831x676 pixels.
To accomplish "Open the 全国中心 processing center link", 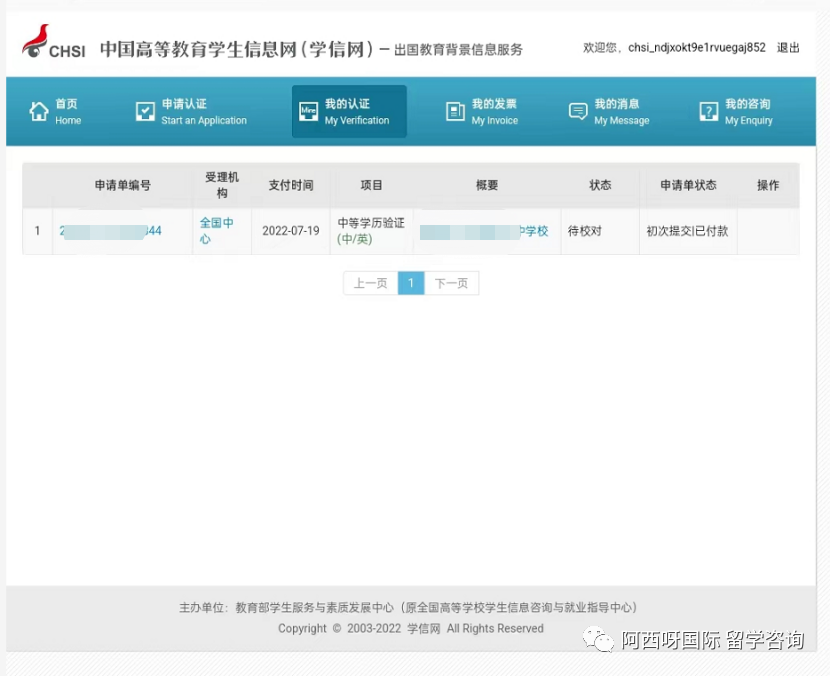I will click(218, 229).
